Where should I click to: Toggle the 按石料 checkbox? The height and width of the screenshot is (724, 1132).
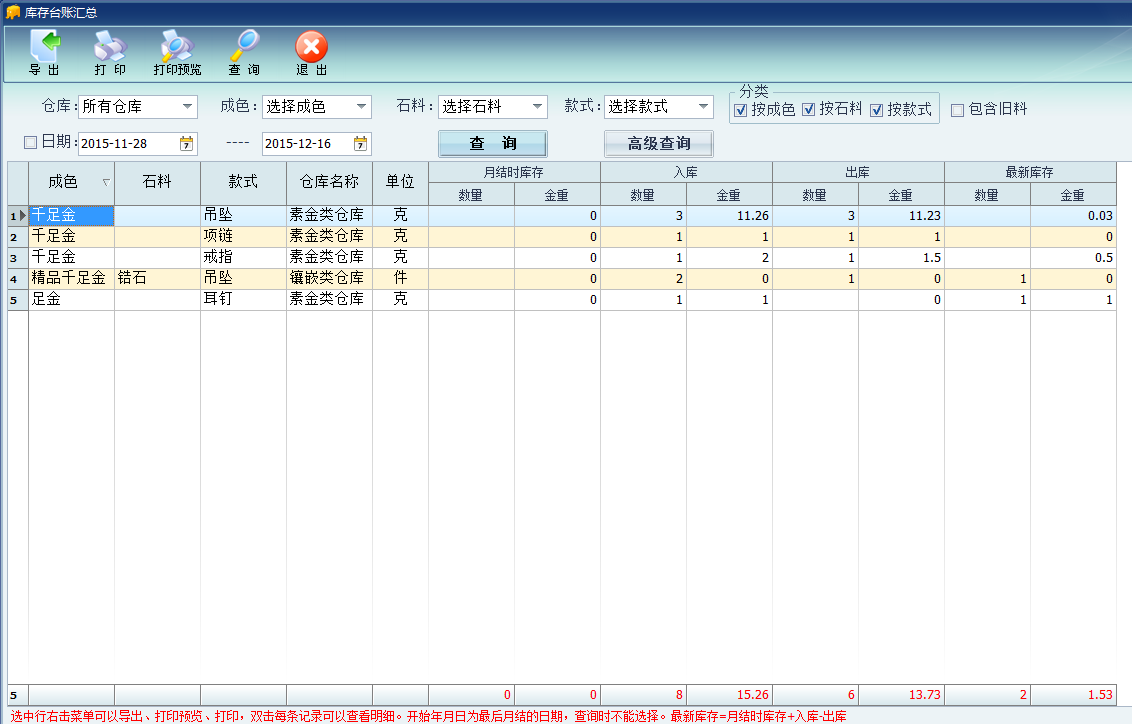809,110
